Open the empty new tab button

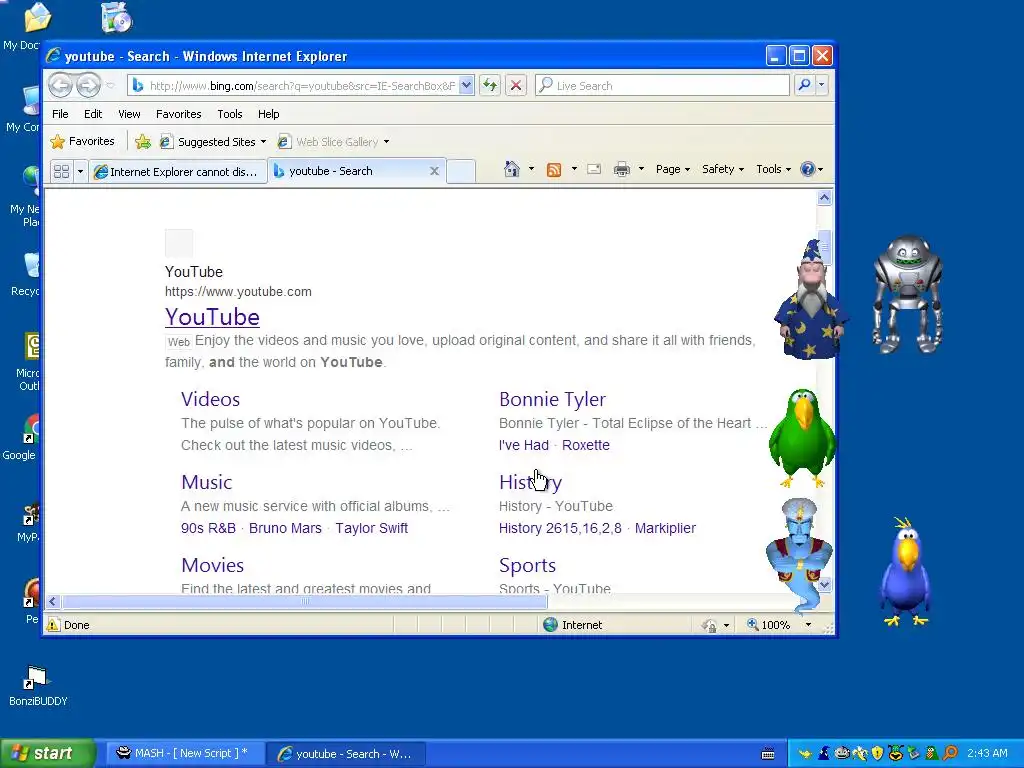[x=461, y=172]
